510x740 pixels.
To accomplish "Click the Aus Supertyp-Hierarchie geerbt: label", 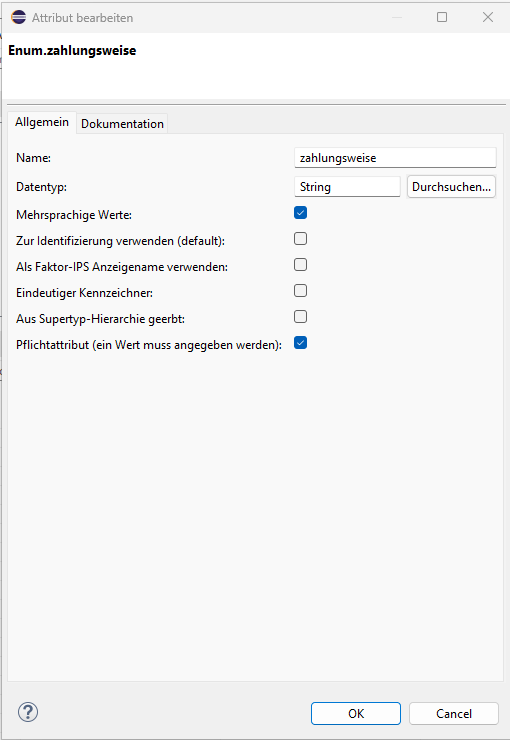I will click(100, 319).
